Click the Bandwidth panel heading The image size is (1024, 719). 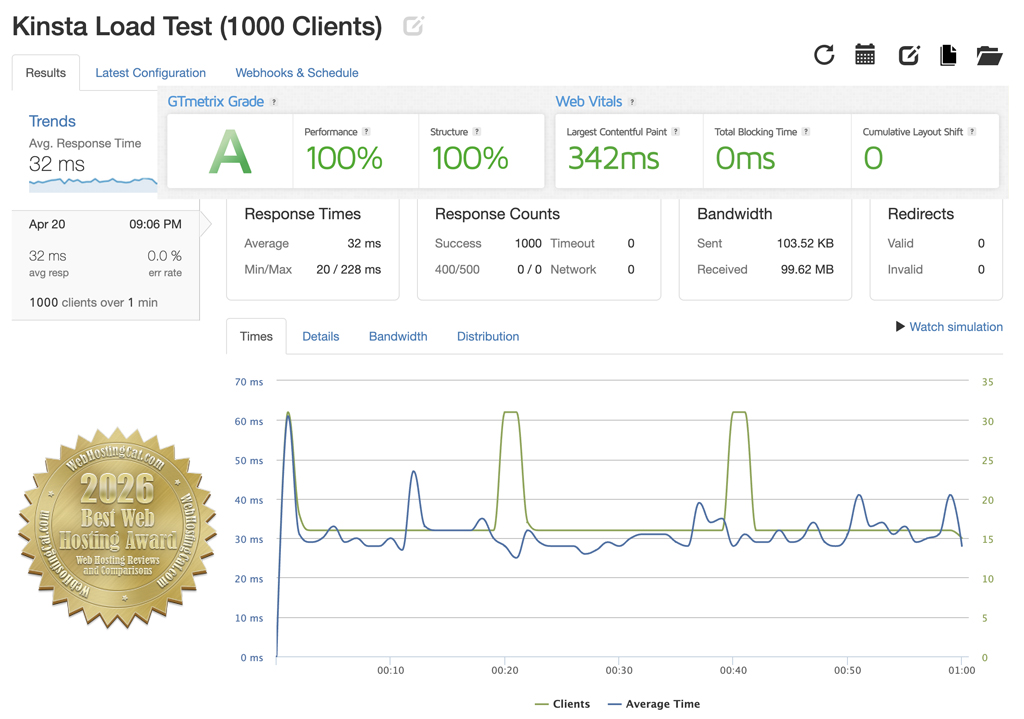pos(734,214)
